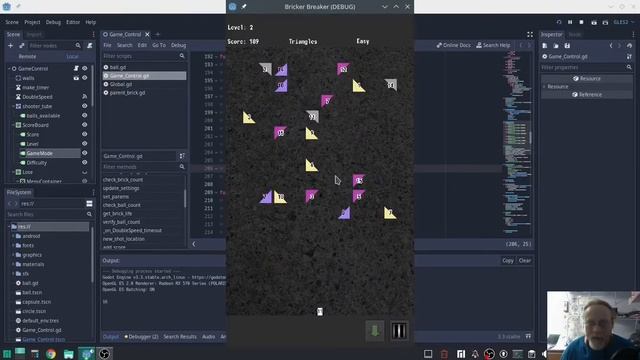Create new resource in Inspector
This screenshot has width=640, height=360.
544,46
